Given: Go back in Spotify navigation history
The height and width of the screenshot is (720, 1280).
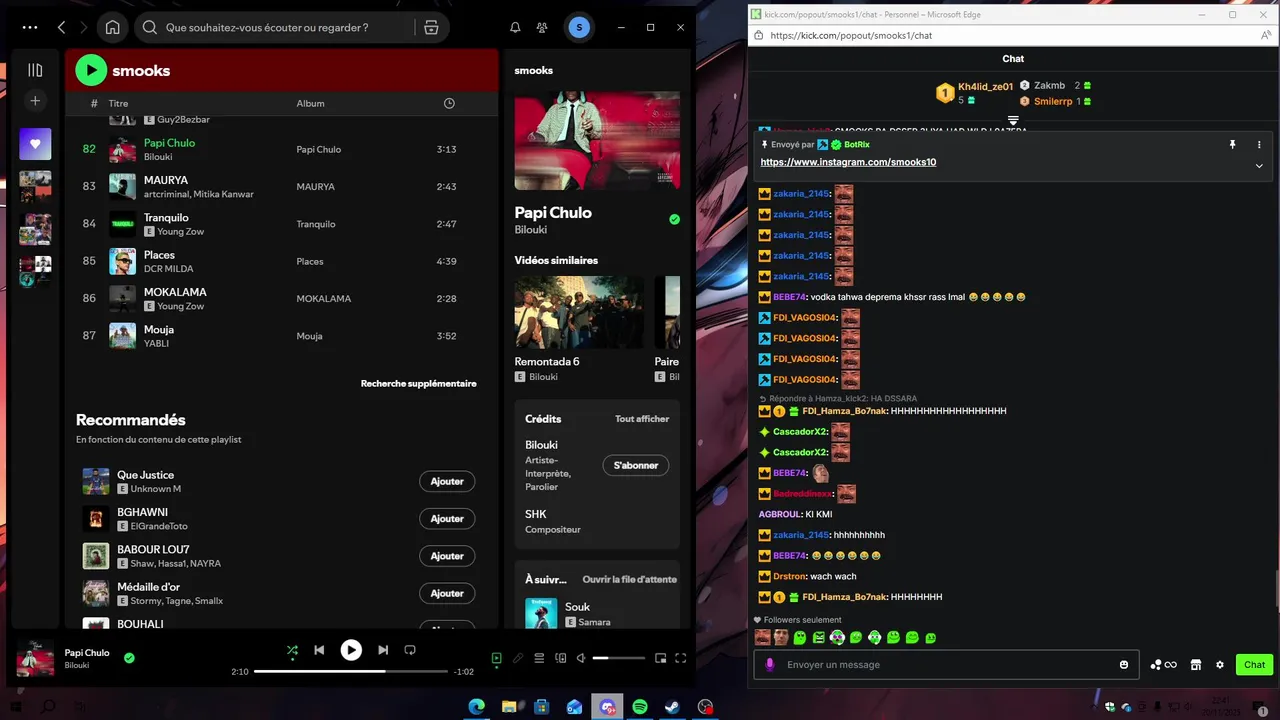Looking at the screenshot, I should click(x=61, y=28).
